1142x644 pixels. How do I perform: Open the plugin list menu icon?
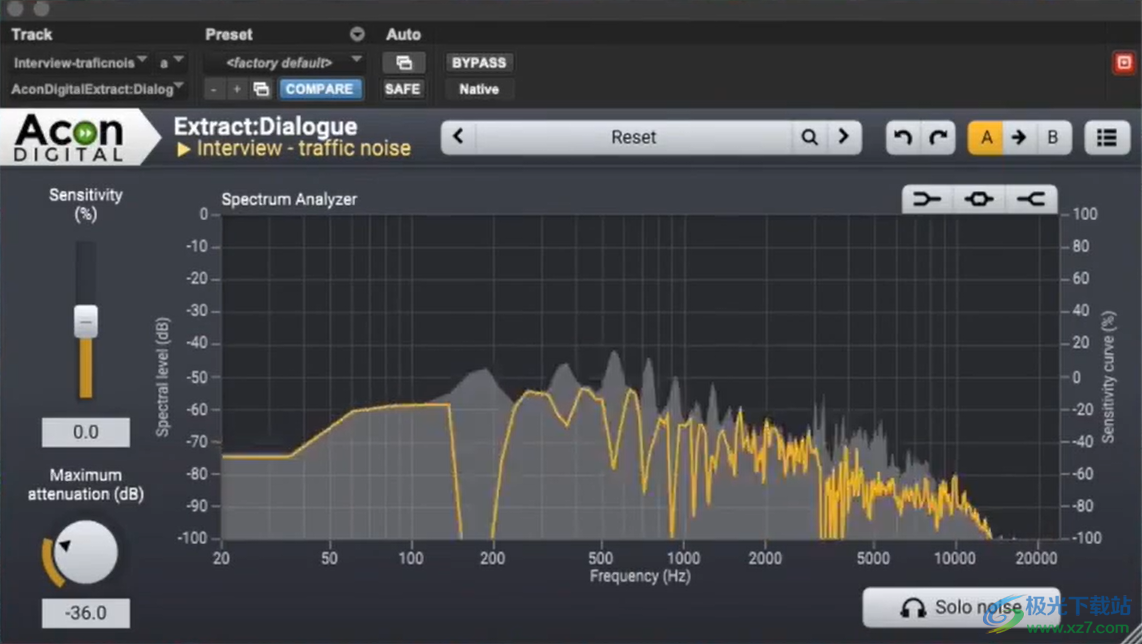point(1106,138)
